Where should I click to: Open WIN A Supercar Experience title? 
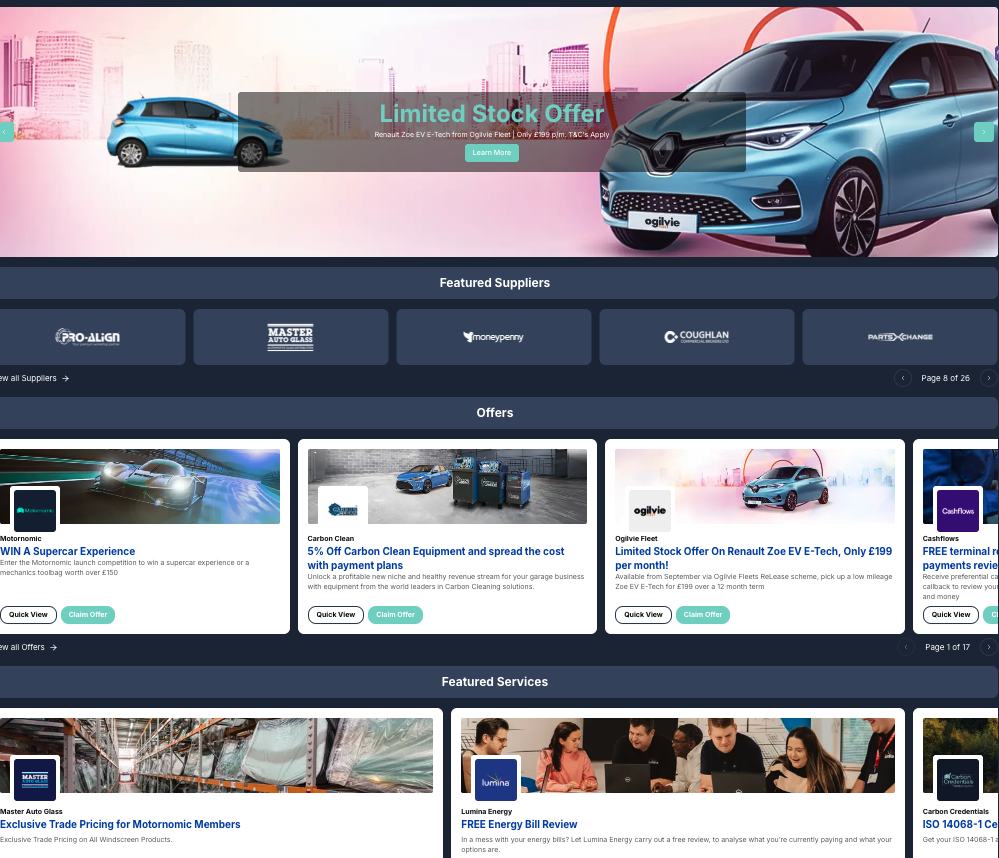(68, 552)
